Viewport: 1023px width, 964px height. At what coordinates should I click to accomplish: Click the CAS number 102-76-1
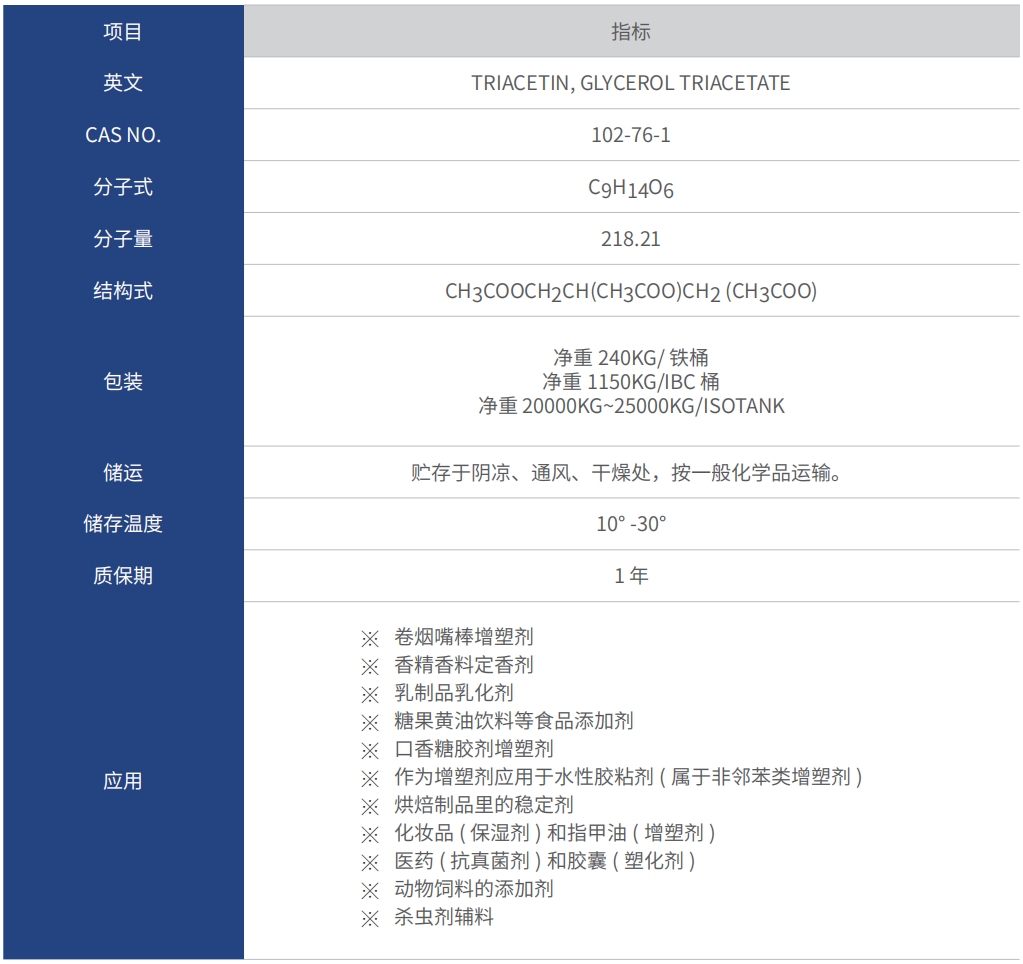(x=630, y=135)
